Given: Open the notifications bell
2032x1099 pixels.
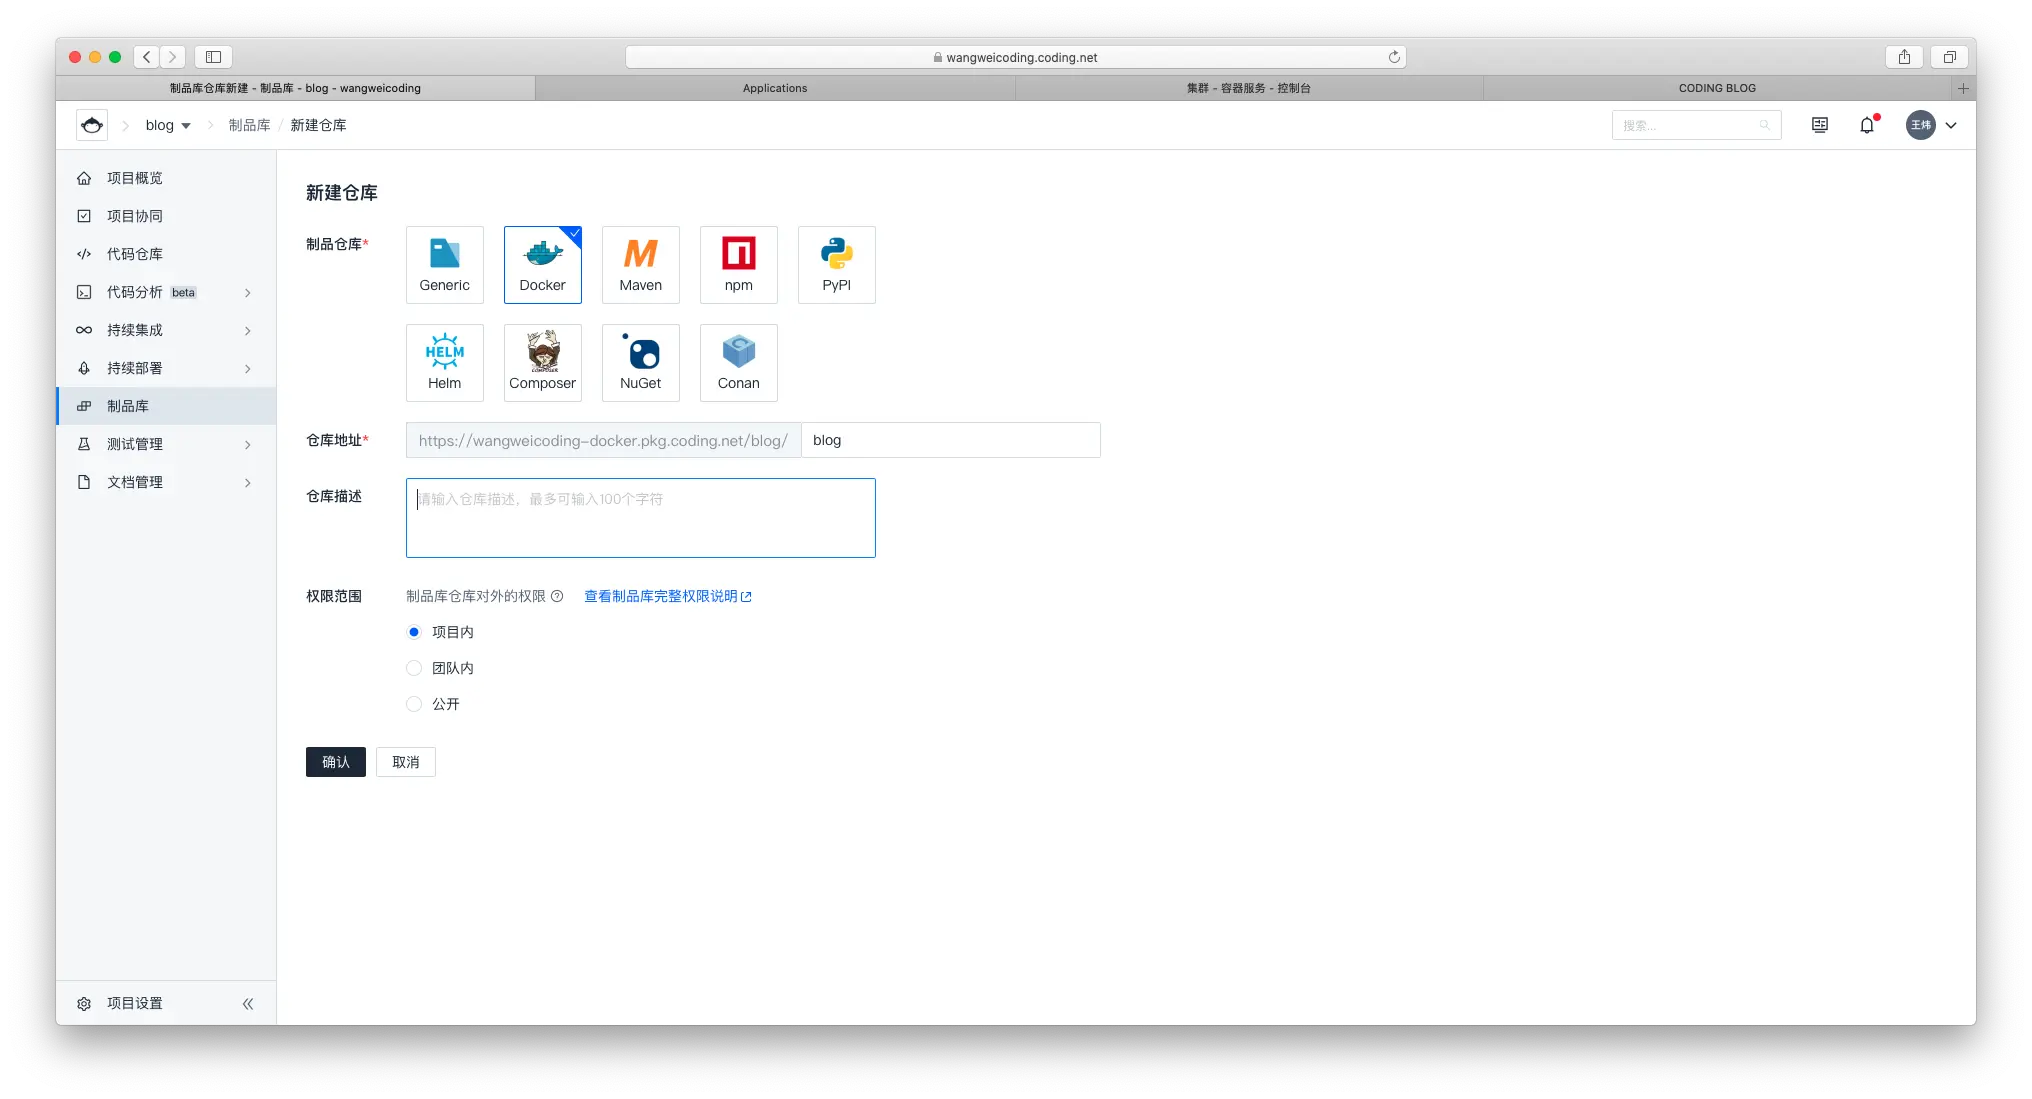Looking at the screenshot, I should (x=1866, y=125).
